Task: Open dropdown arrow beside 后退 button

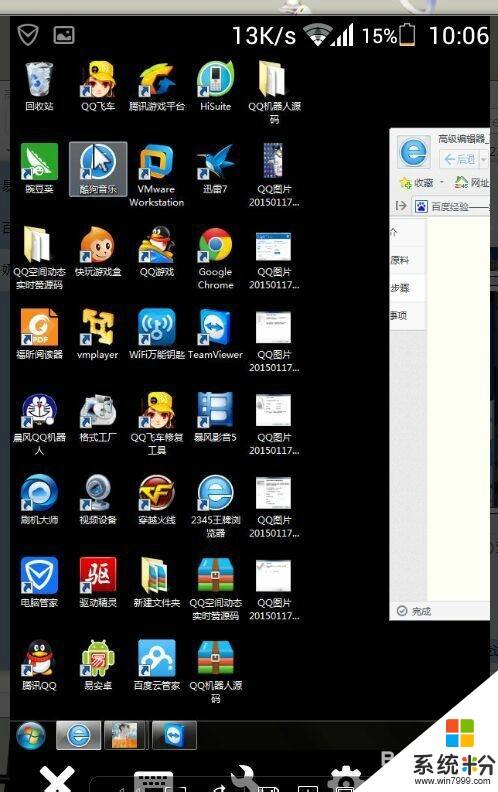Action: click(x=483, y=160)
